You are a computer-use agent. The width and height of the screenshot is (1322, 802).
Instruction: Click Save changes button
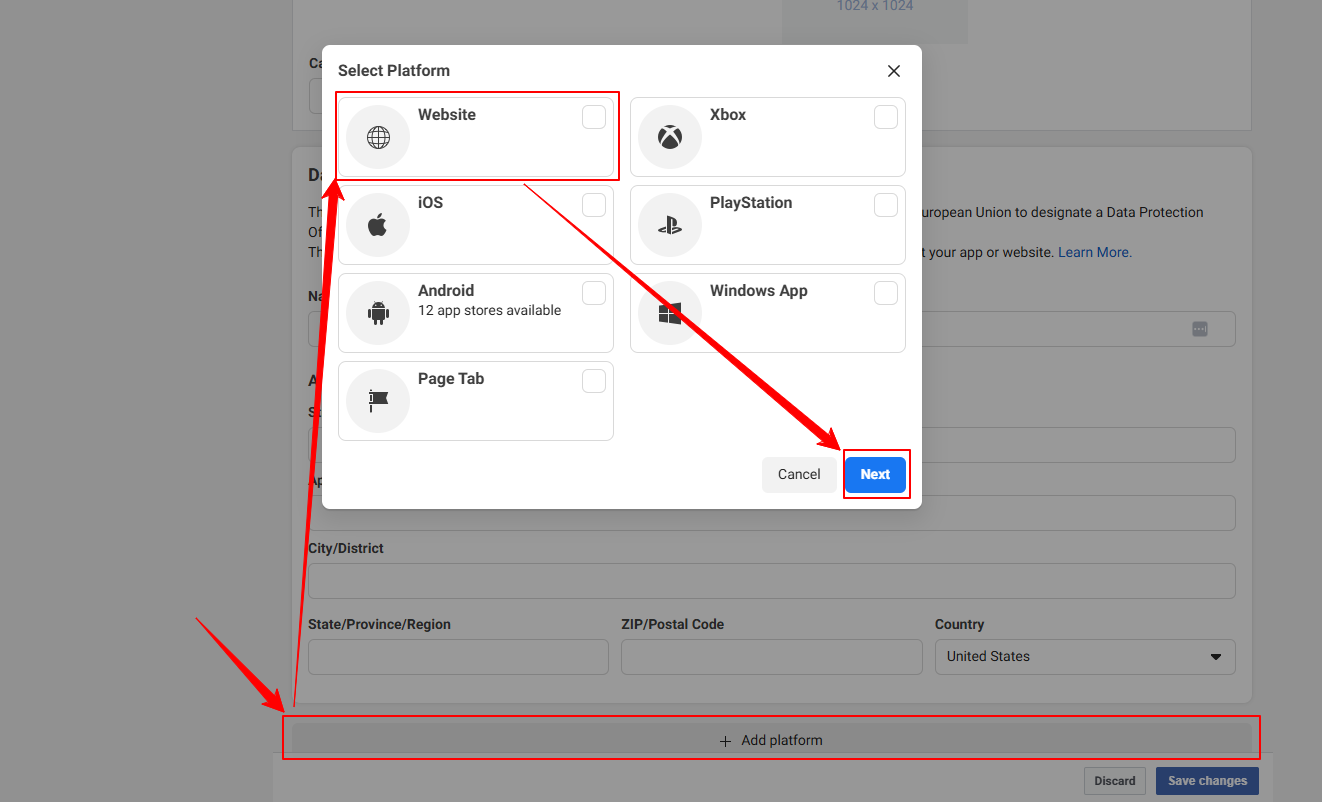[1207, 781]
